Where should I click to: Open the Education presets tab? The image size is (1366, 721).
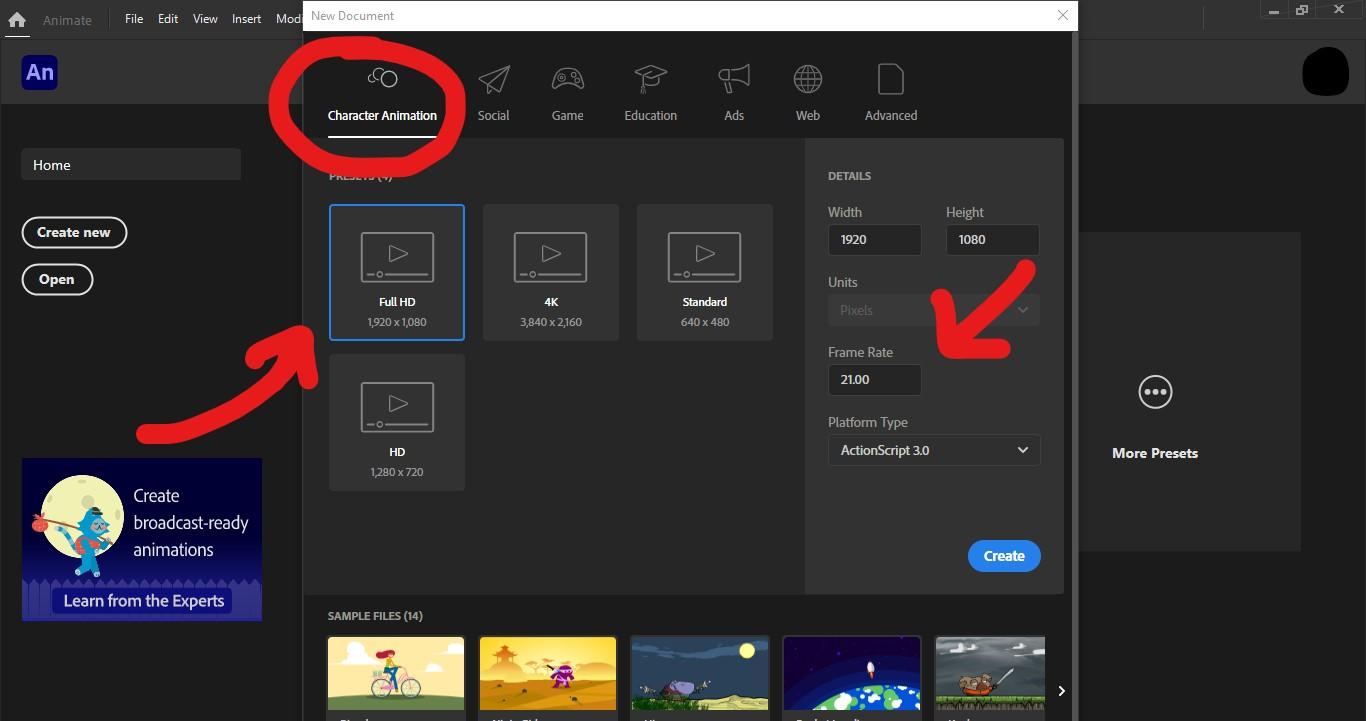coord(650,95)
